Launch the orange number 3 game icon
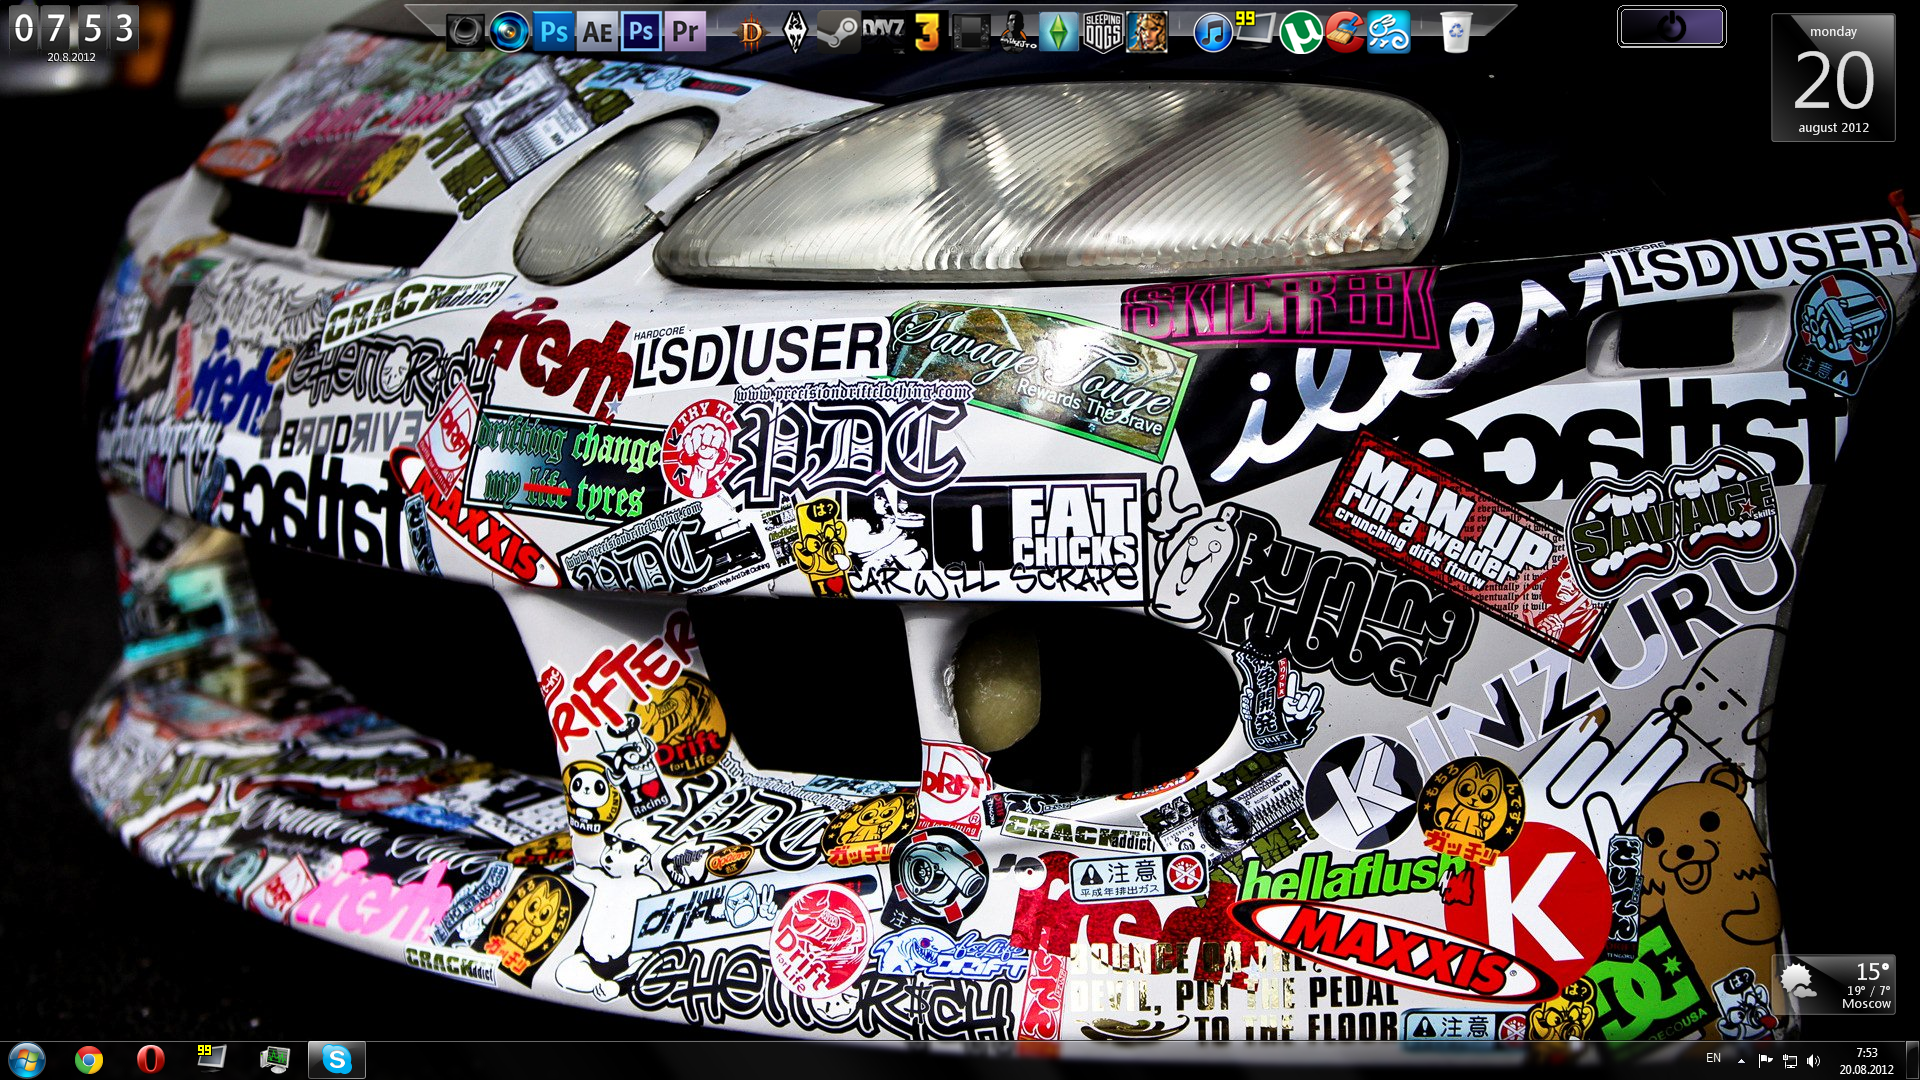The height and width of the screenshot is (1080, 1920). (927, 32)
